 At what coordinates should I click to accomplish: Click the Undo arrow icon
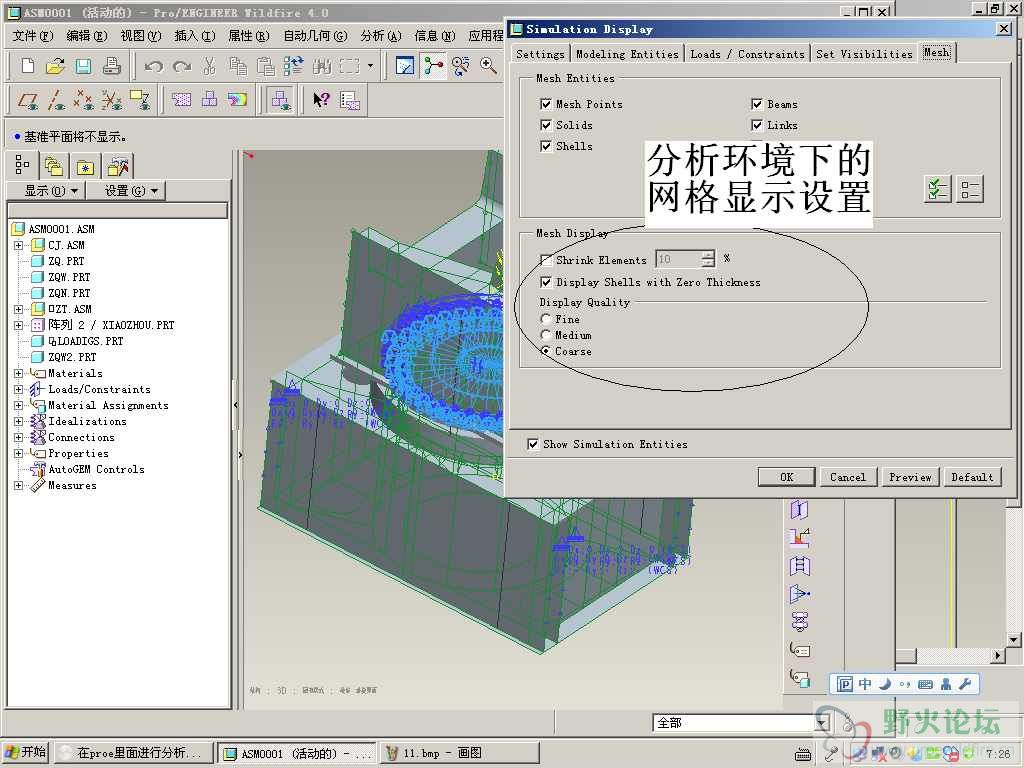tap(153, 66)
